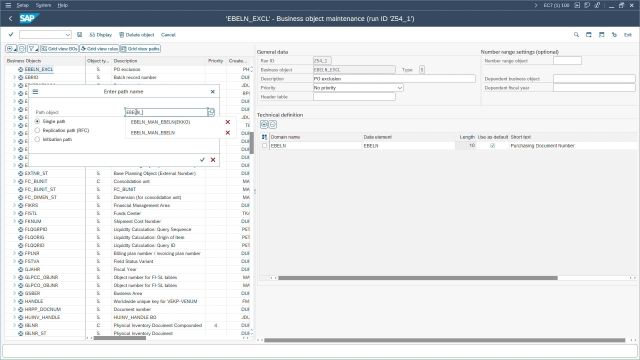Cancel dialog with the red X at bottom
Screen dimensions: 640x360
(213, 160)
